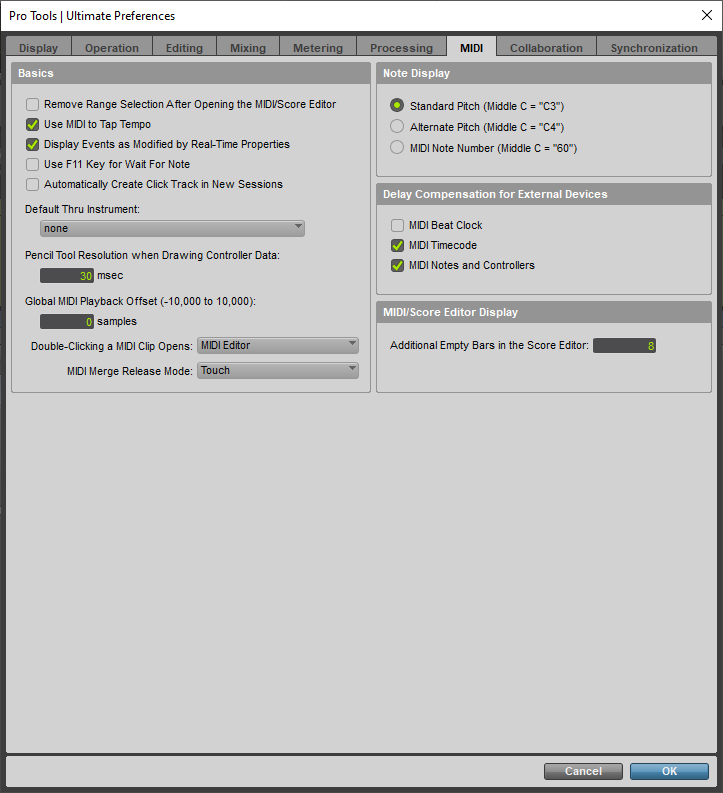This screenshot has width=723, height=793.
Task: Select the Mixing tab
Action: point(248,48)
